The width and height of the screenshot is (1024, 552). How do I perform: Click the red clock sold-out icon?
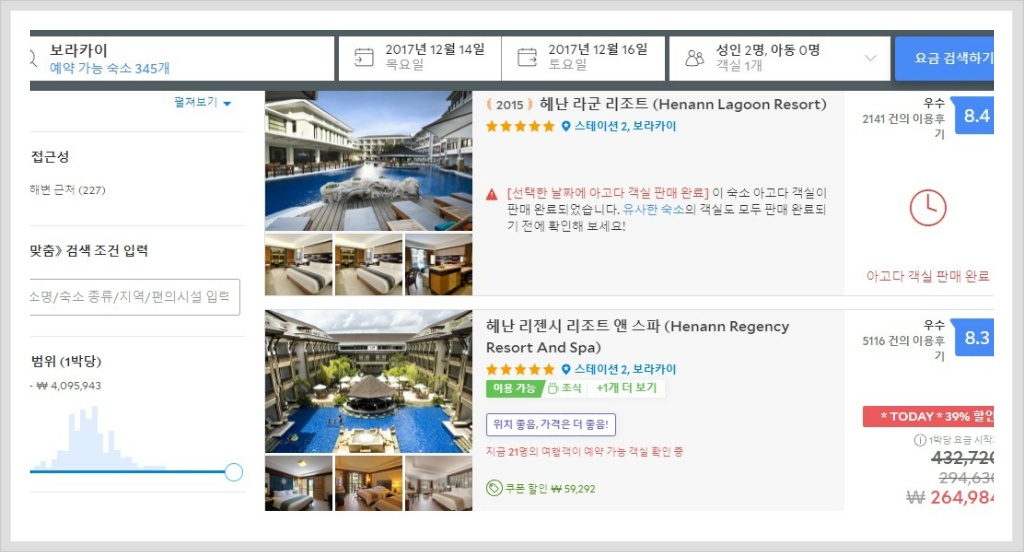click(x=927, y=208)
